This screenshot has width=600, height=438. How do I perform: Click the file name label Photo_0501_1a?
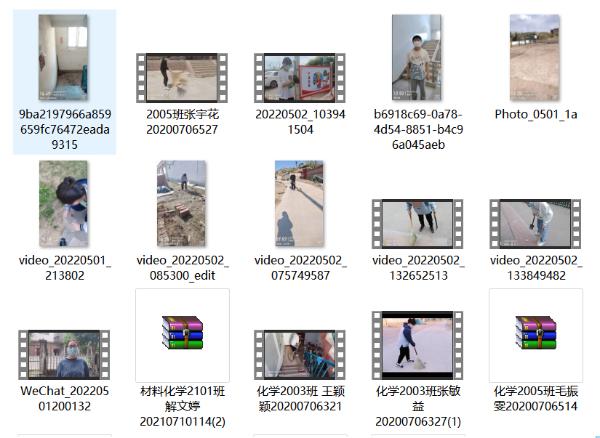(535, 114)
